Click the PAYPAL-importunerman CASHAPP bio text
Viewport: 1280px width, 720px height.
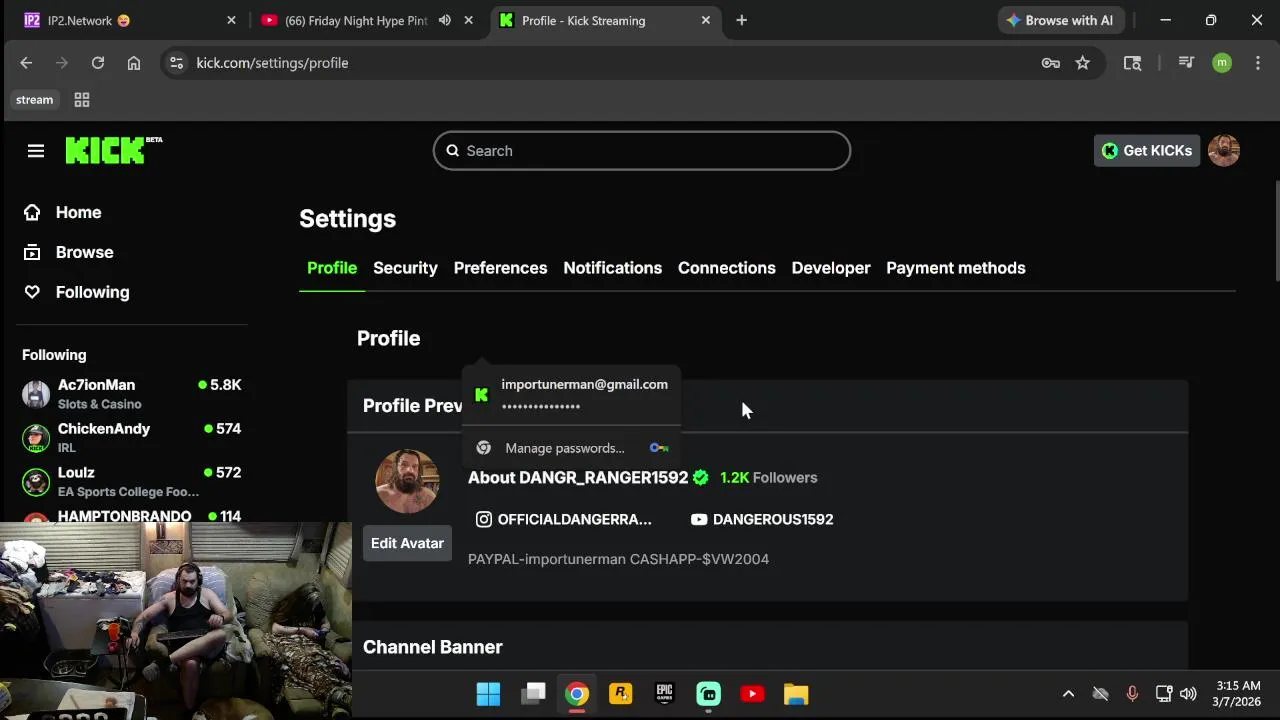coord(618,559)
